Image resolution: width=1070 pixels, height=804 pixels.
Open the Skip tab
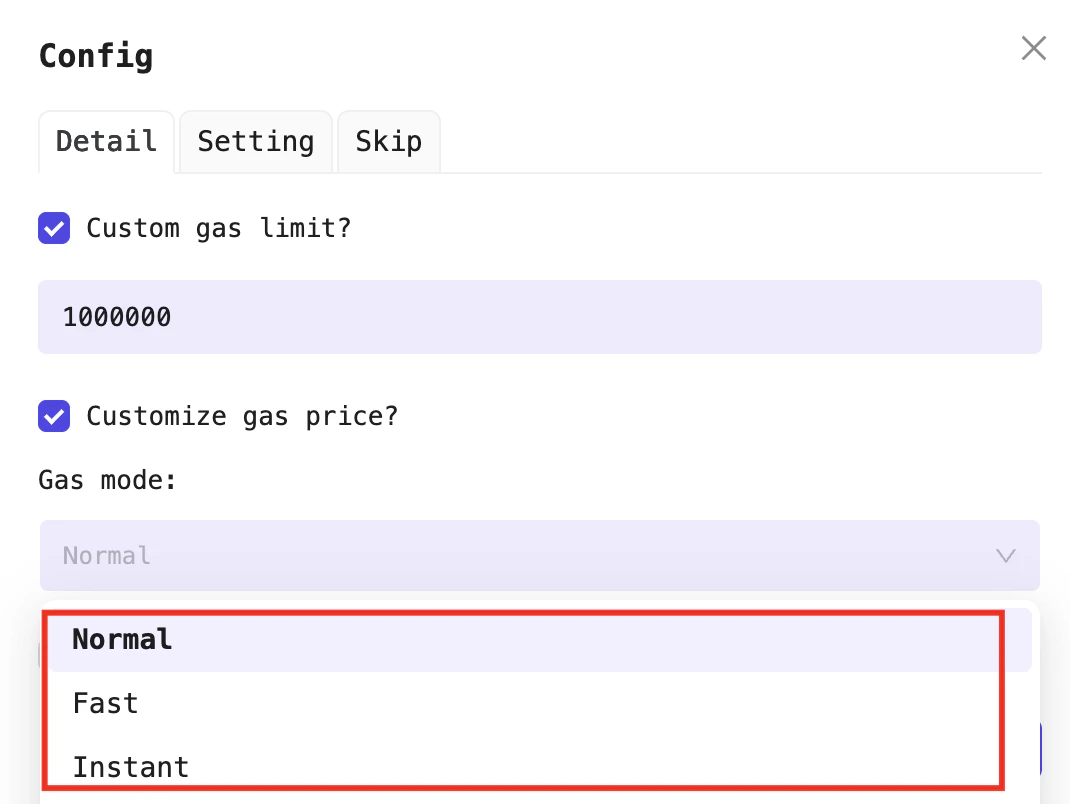pyautogui.click(x=388, y=141)
